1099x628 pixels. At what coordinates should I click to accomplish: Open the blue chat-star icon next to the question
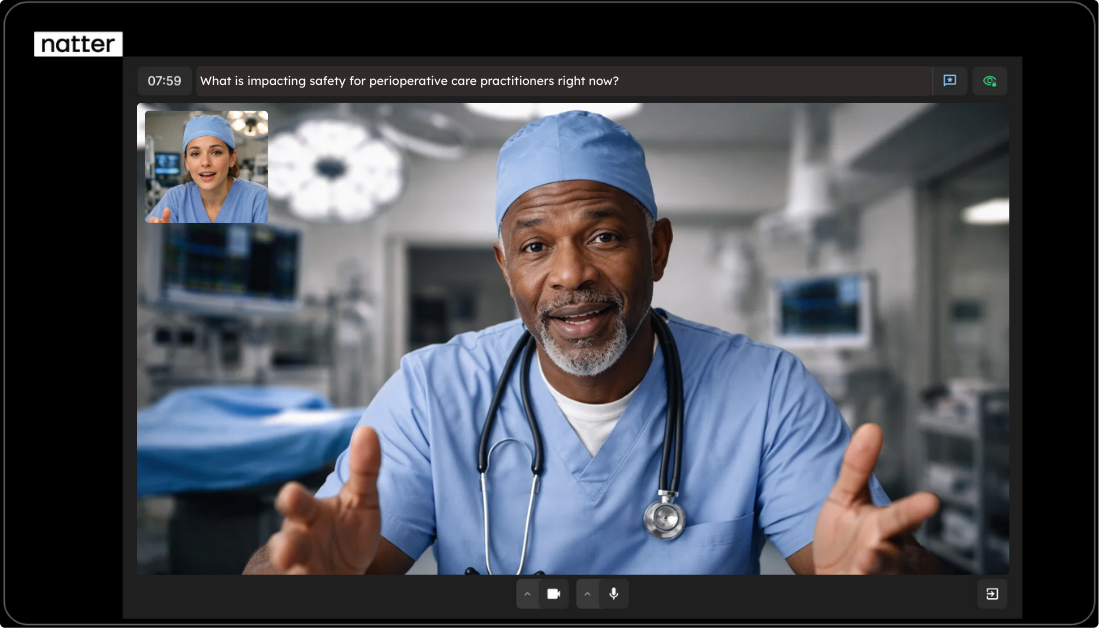pyautogui.click(x=949, y=81)
